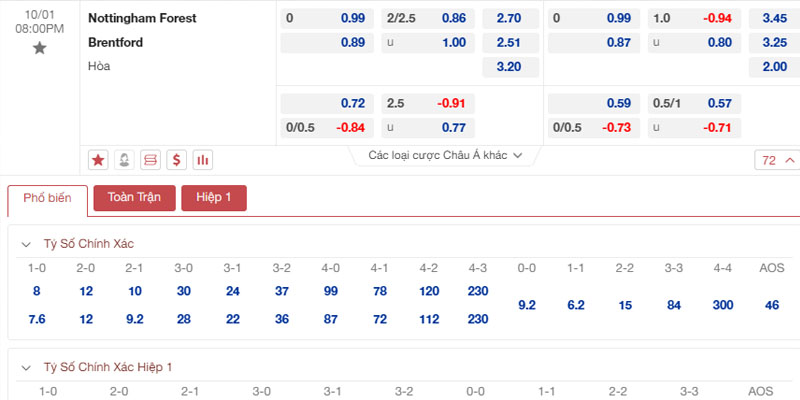This screenshot has width=800, height=400.
Task: Select full-match draw odds 3.20
Action: (x=510, y=67)
